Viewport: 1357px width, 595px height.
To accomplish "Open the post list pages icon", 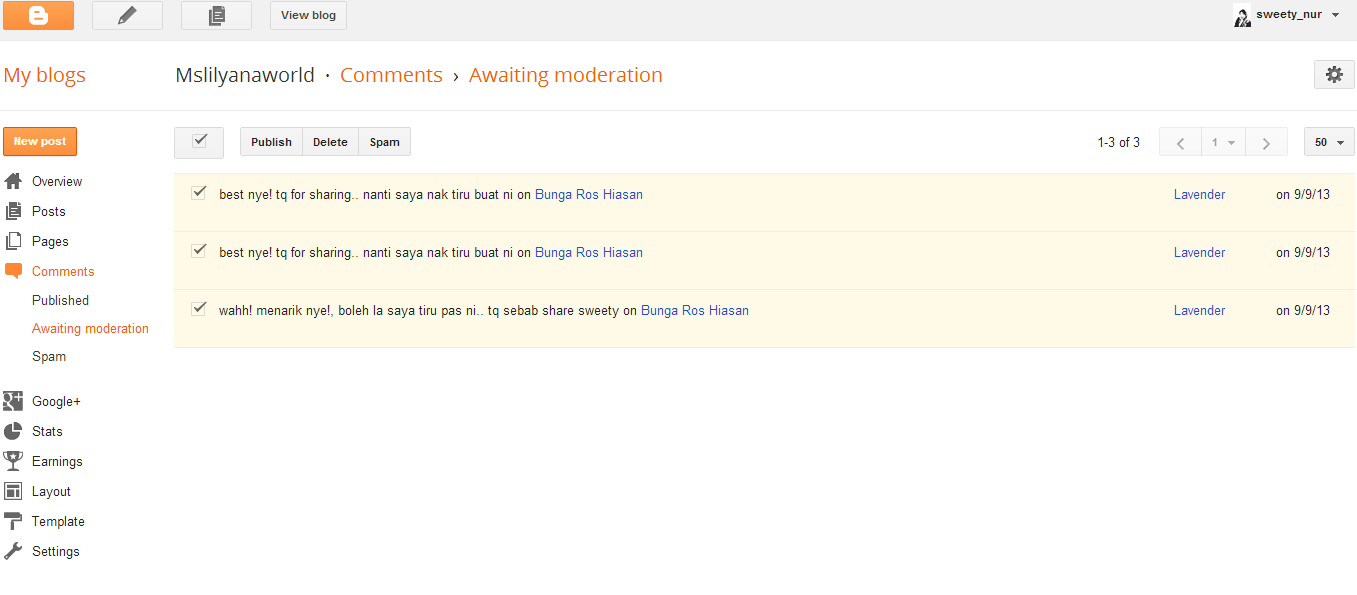I will pyautogui.click(x=216, y=15).
